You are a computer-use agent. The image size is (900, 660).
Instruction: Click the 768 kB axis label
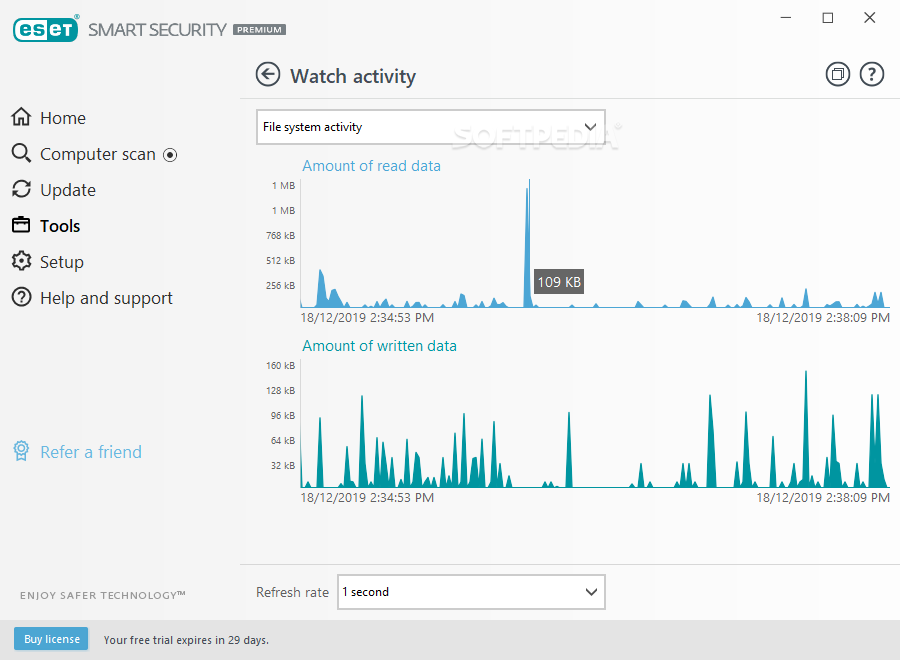281,235
